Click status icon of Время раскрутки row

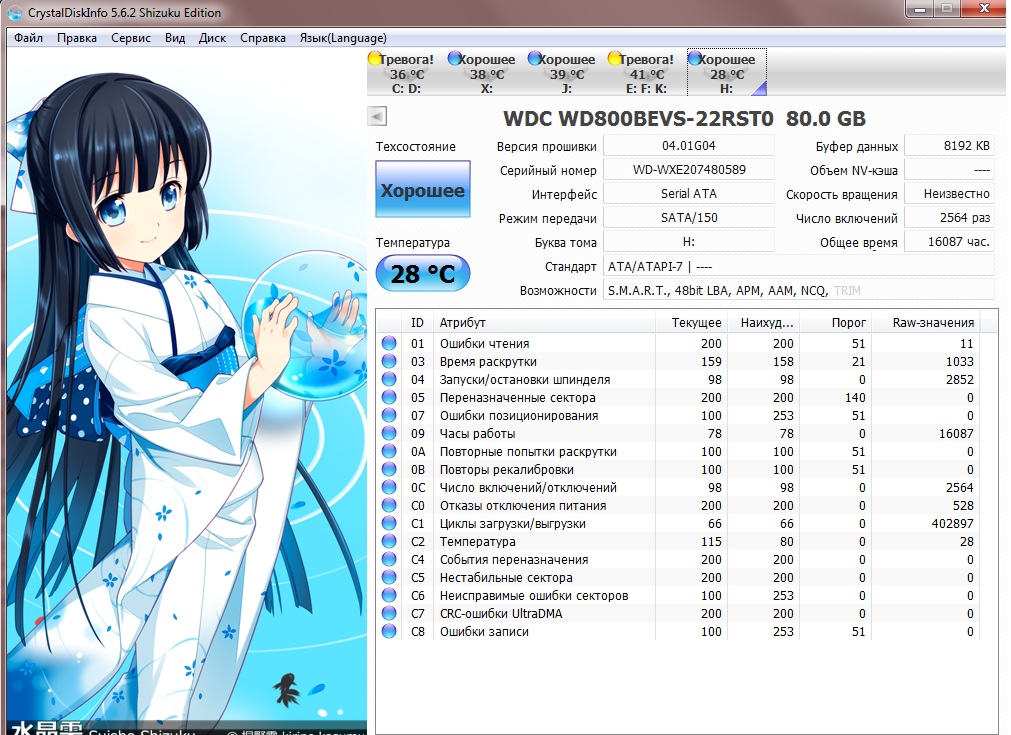click(389, 361)
